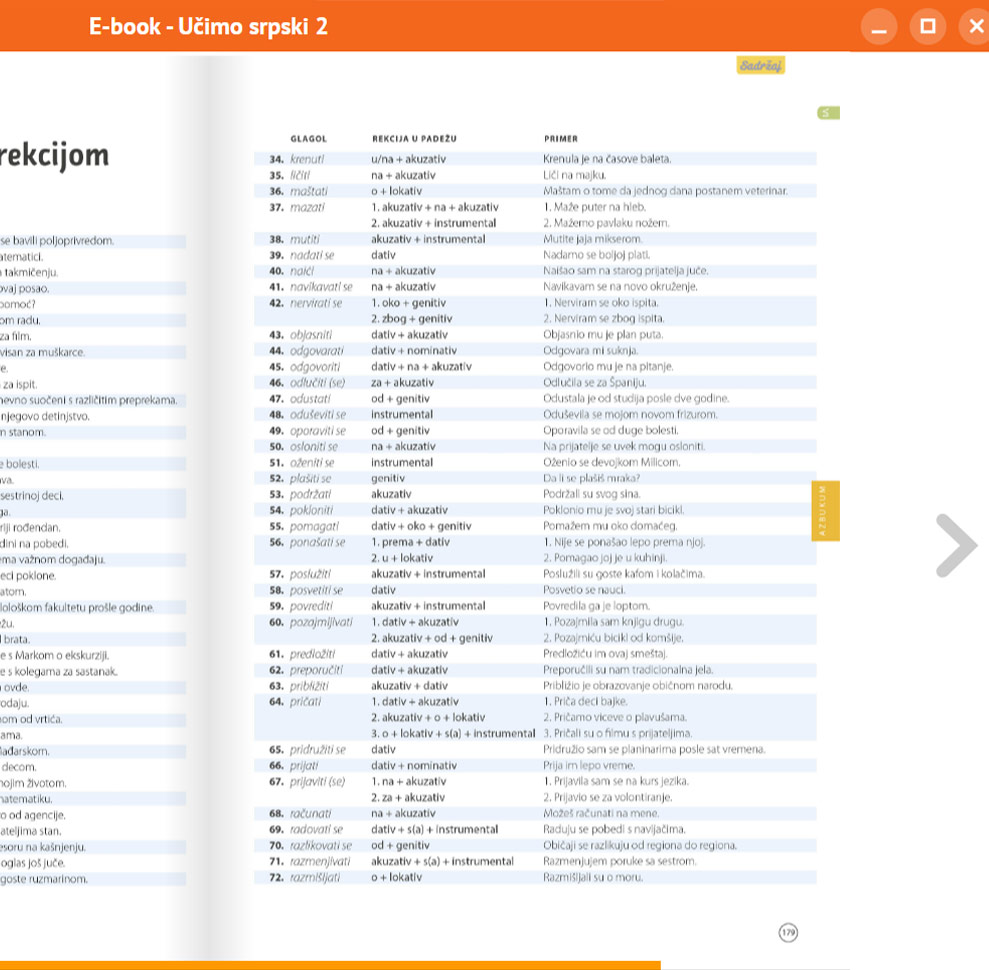Click verb entry 64 pričati
989x970 pixels.
pos(306,701)
